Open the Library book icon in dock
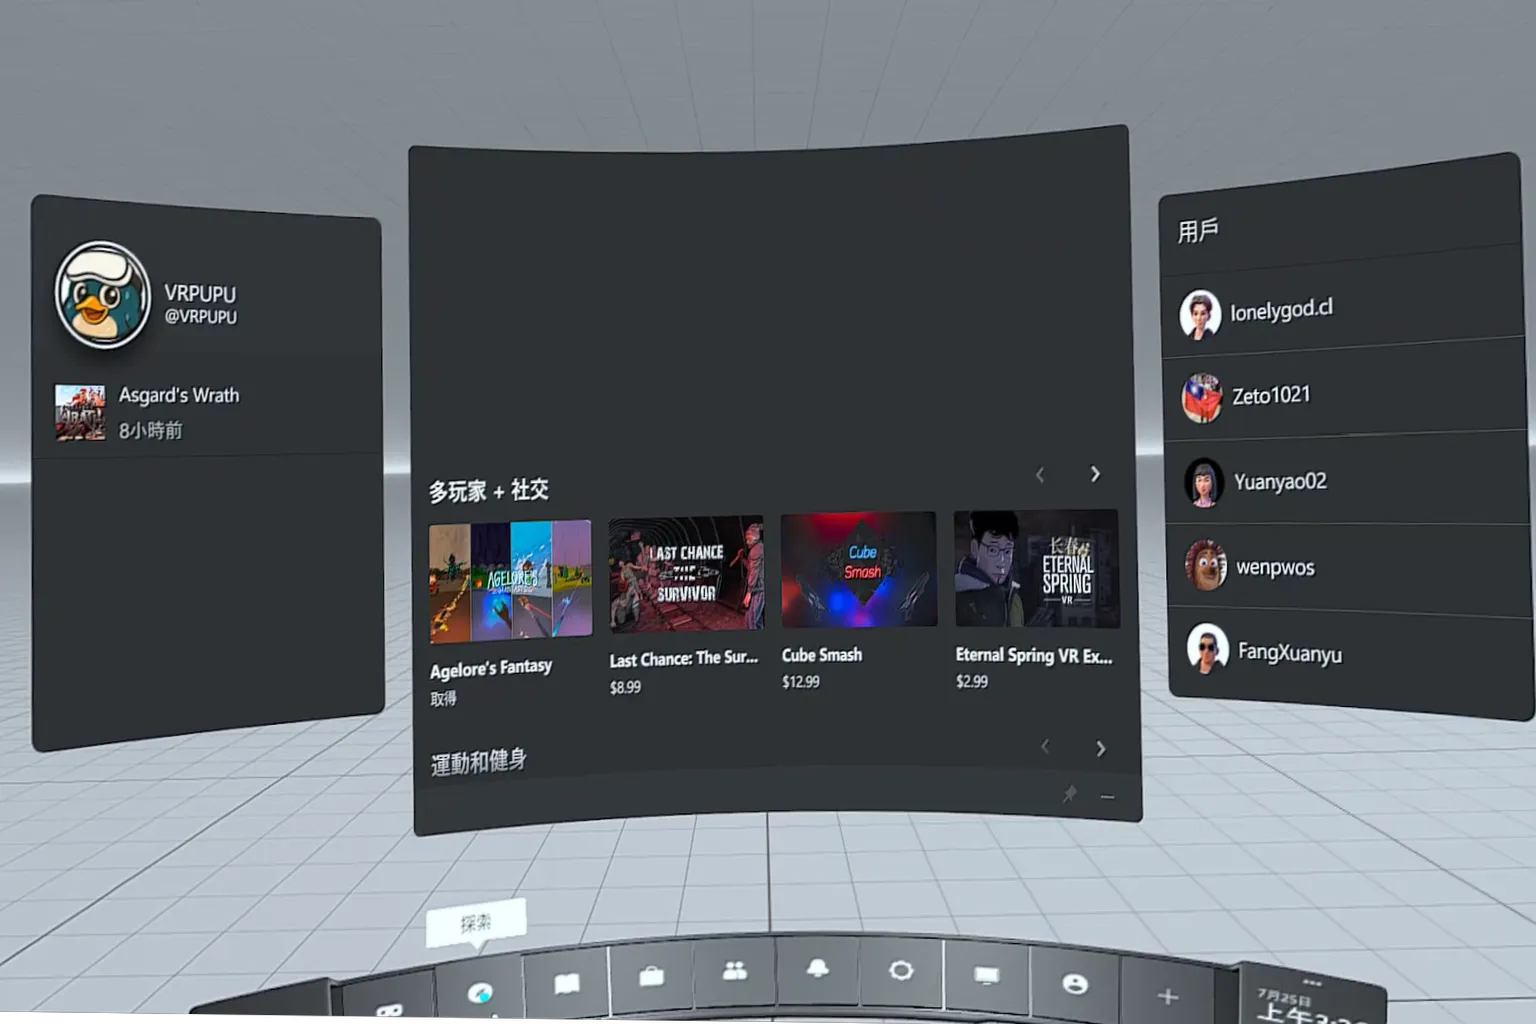This screenshot has width=1536, height=1024. point(567,984)
